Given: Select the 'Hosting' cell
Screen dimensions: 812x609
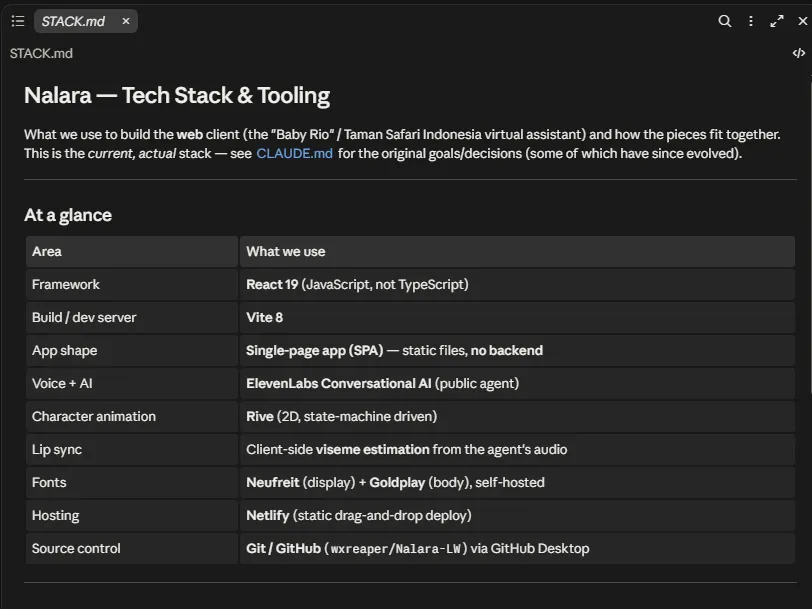Looking at the screenshot, I should pyautogui.click(x=132, y=515).
